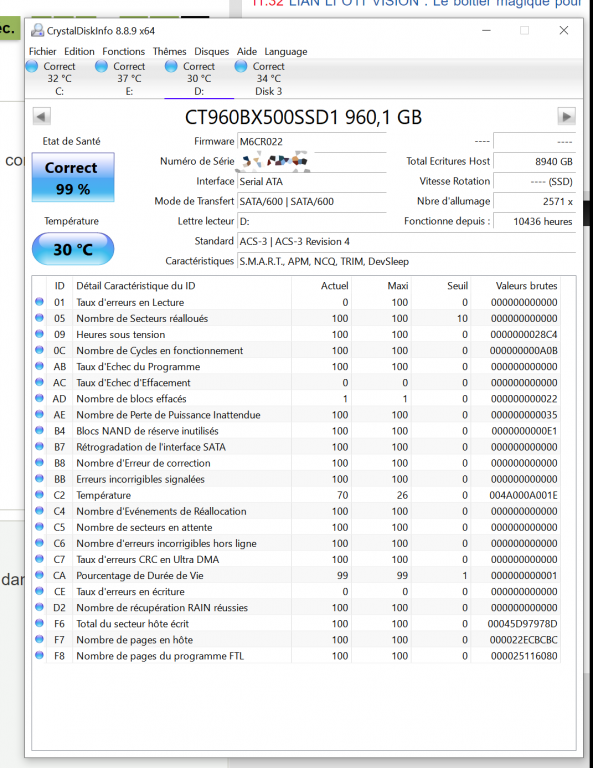Open the Language menu
The height and width of the screenshot is (768, 593).
tap(286, 51)
